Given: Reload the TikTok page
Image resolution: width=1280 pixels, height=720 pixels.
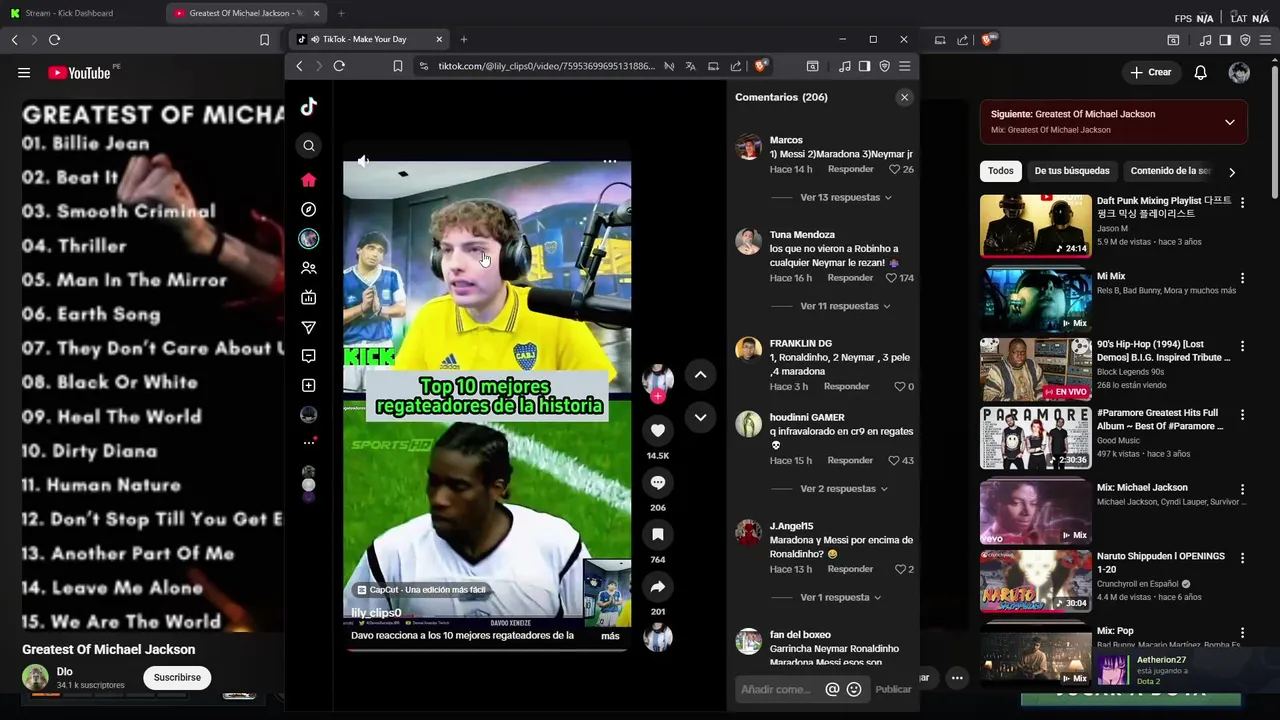Looking at the screenshot, I should coord(339,66).
